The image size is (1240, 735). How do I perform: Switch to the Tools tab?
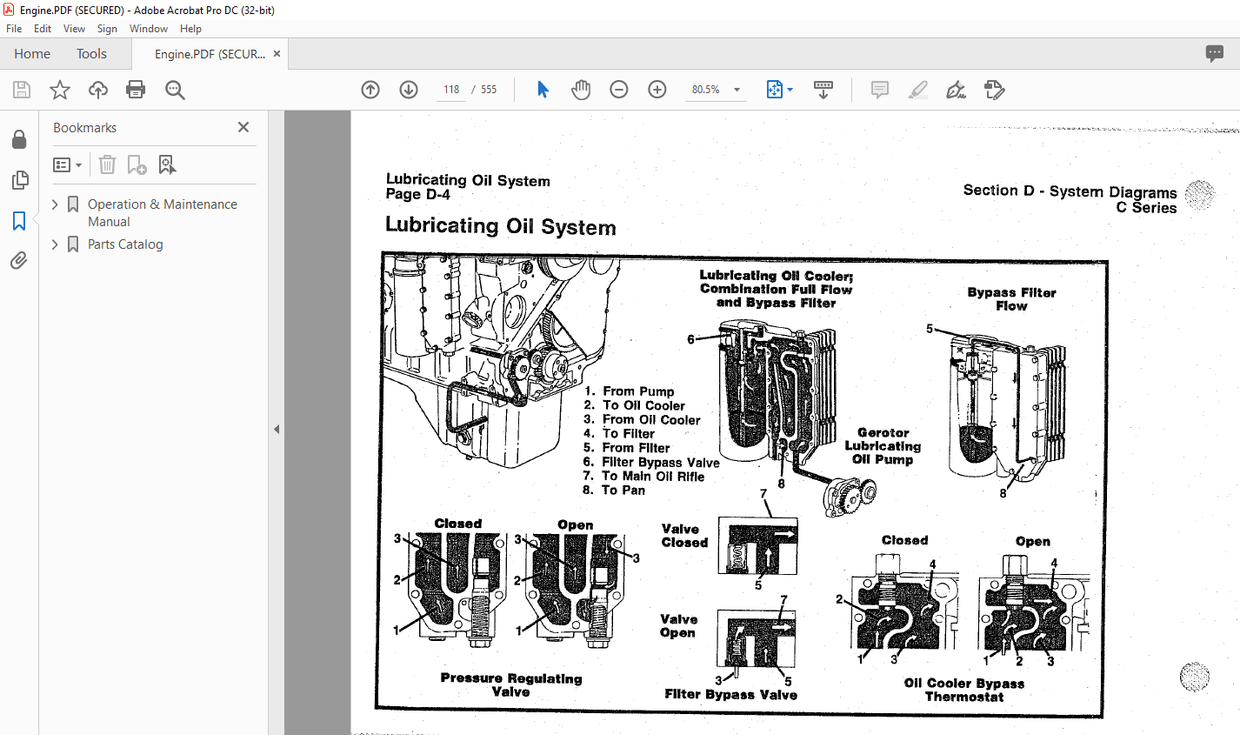(91, 53)
